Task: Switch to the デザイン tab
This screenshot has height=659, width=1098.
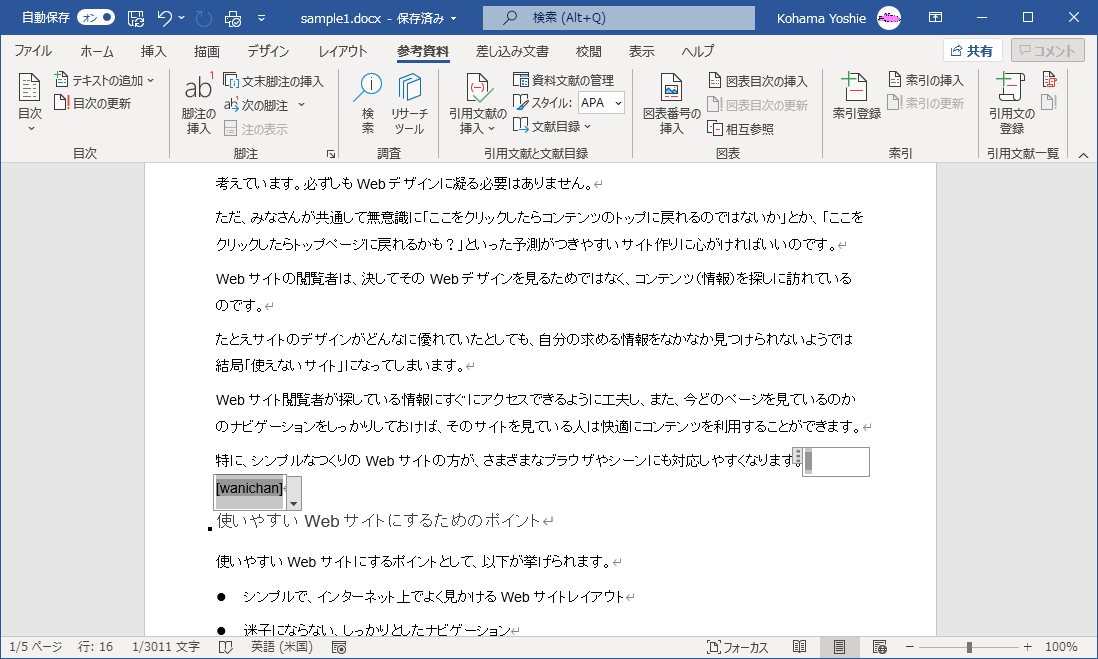Action: click(267, 51)
